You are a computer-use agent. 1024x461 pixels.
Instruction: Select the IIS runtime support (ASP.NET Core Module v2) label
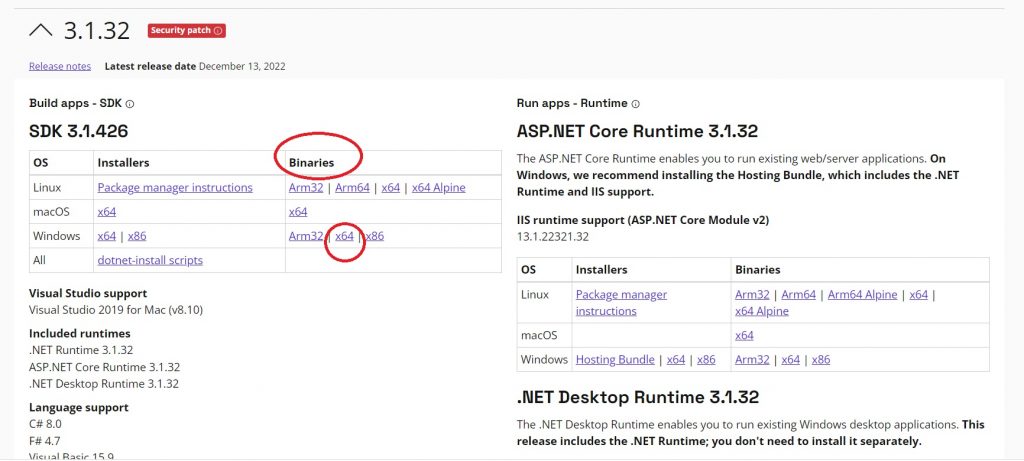643,220
